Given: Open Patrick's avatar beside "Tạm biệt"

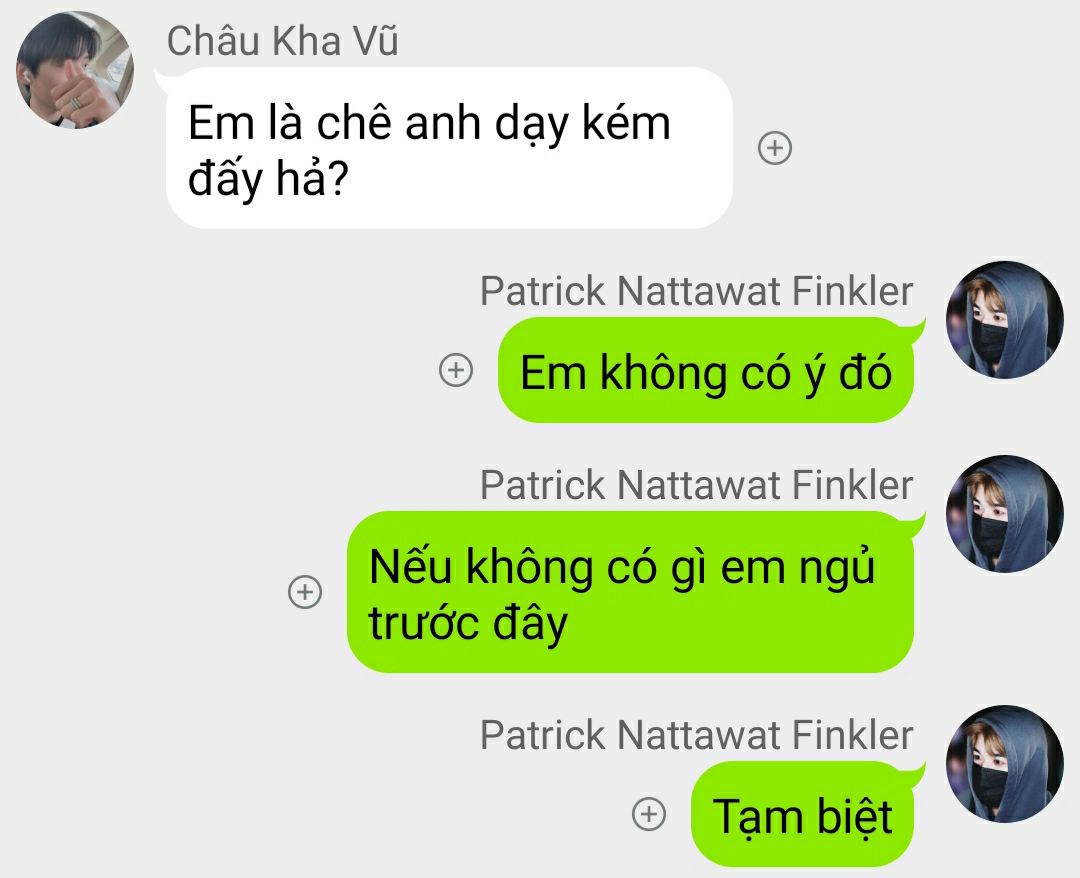Looking at the screenshot, I should click(1005, 764).
